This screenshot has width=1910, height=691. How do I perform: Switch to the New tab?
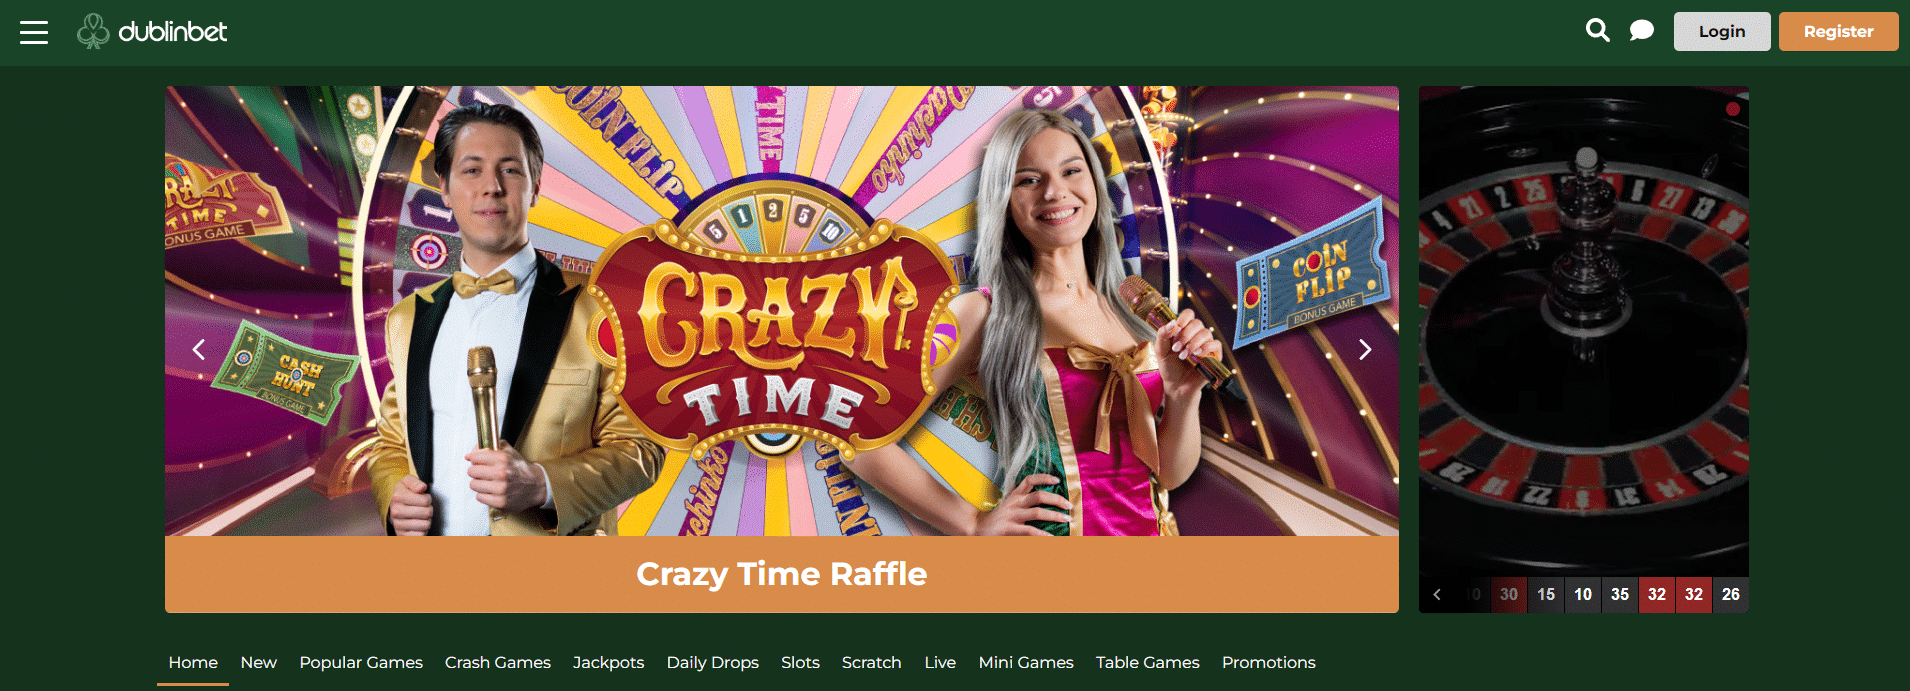pyautogui.click(x=258, y=662)
